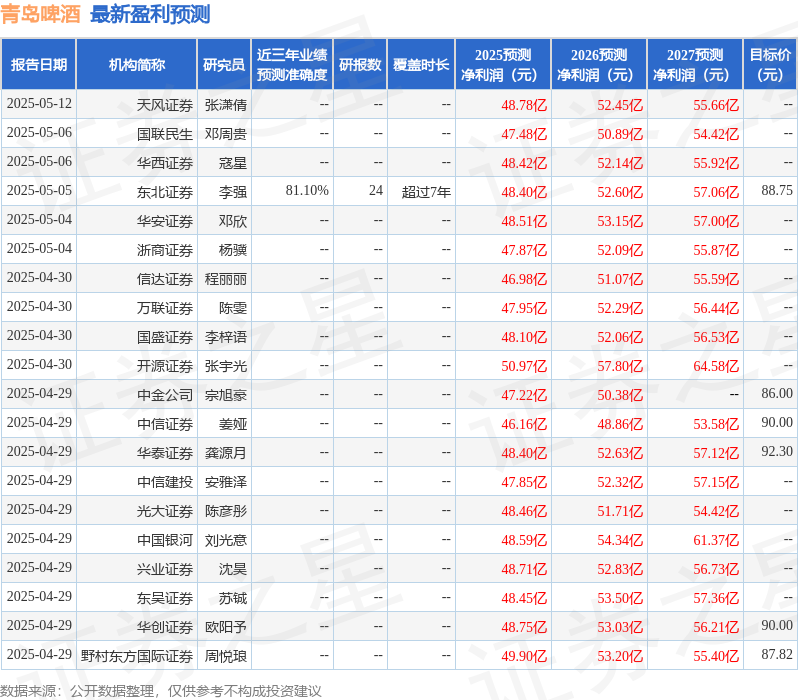Click analyst name 欧阳予
Screen dimensions: 798x700
225,628
